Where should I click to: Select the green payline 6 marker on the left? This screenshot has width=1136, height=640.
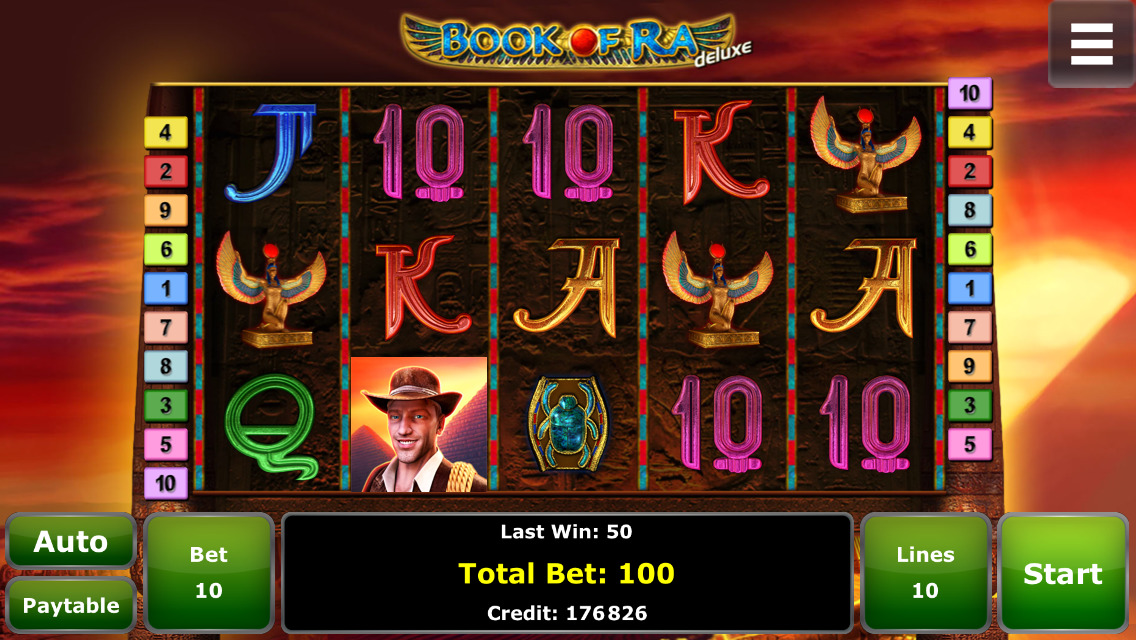tap(166, 249)
